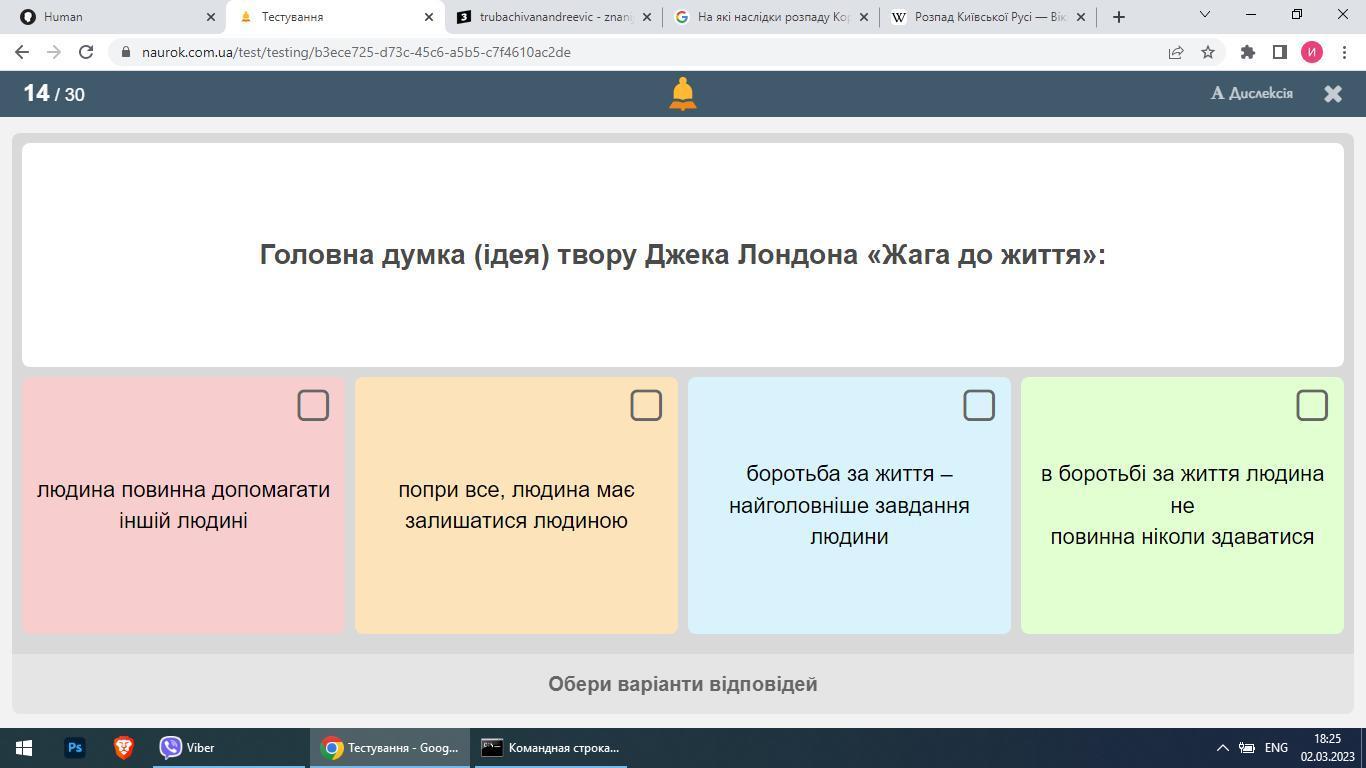The width and height of the screenshot is (1366, 768).
Task: Select the blue answer card text
Action: (x=849, y=505)
